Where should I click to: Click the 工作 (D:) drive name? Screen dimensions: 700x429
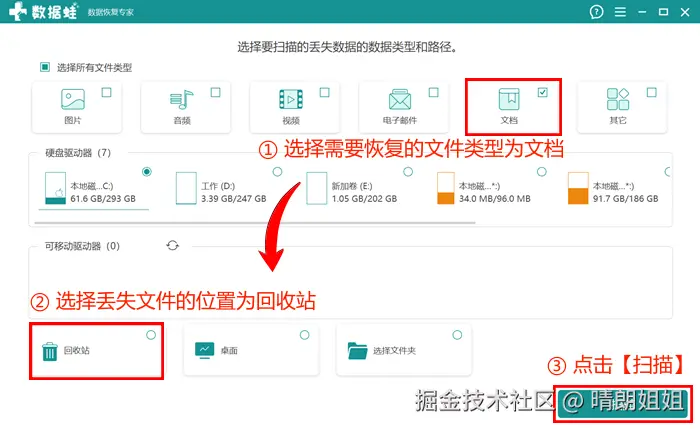218,186
